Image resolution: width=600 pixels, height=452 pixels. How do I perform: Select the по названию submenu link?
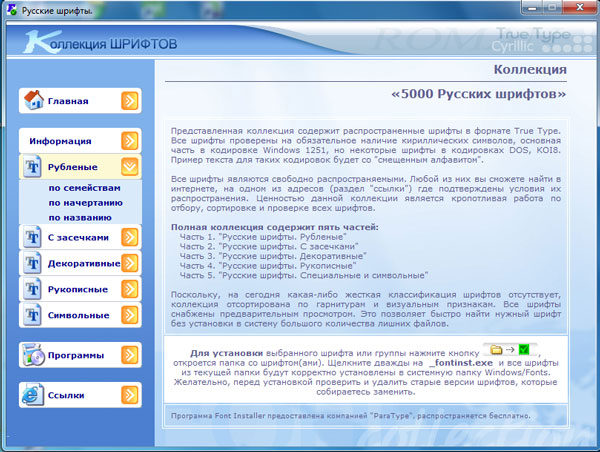pos(80,217)
